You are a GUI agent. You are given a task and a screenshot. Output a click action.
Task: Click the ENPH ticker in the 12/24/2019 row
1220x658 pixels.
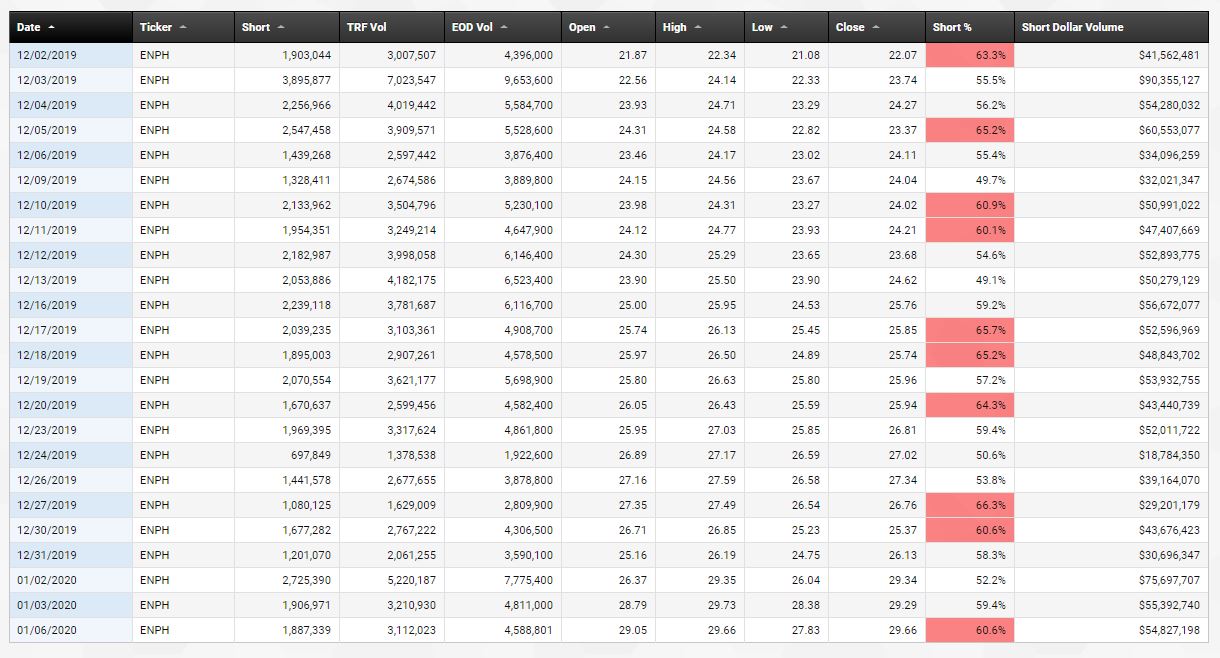pos(155,455)
